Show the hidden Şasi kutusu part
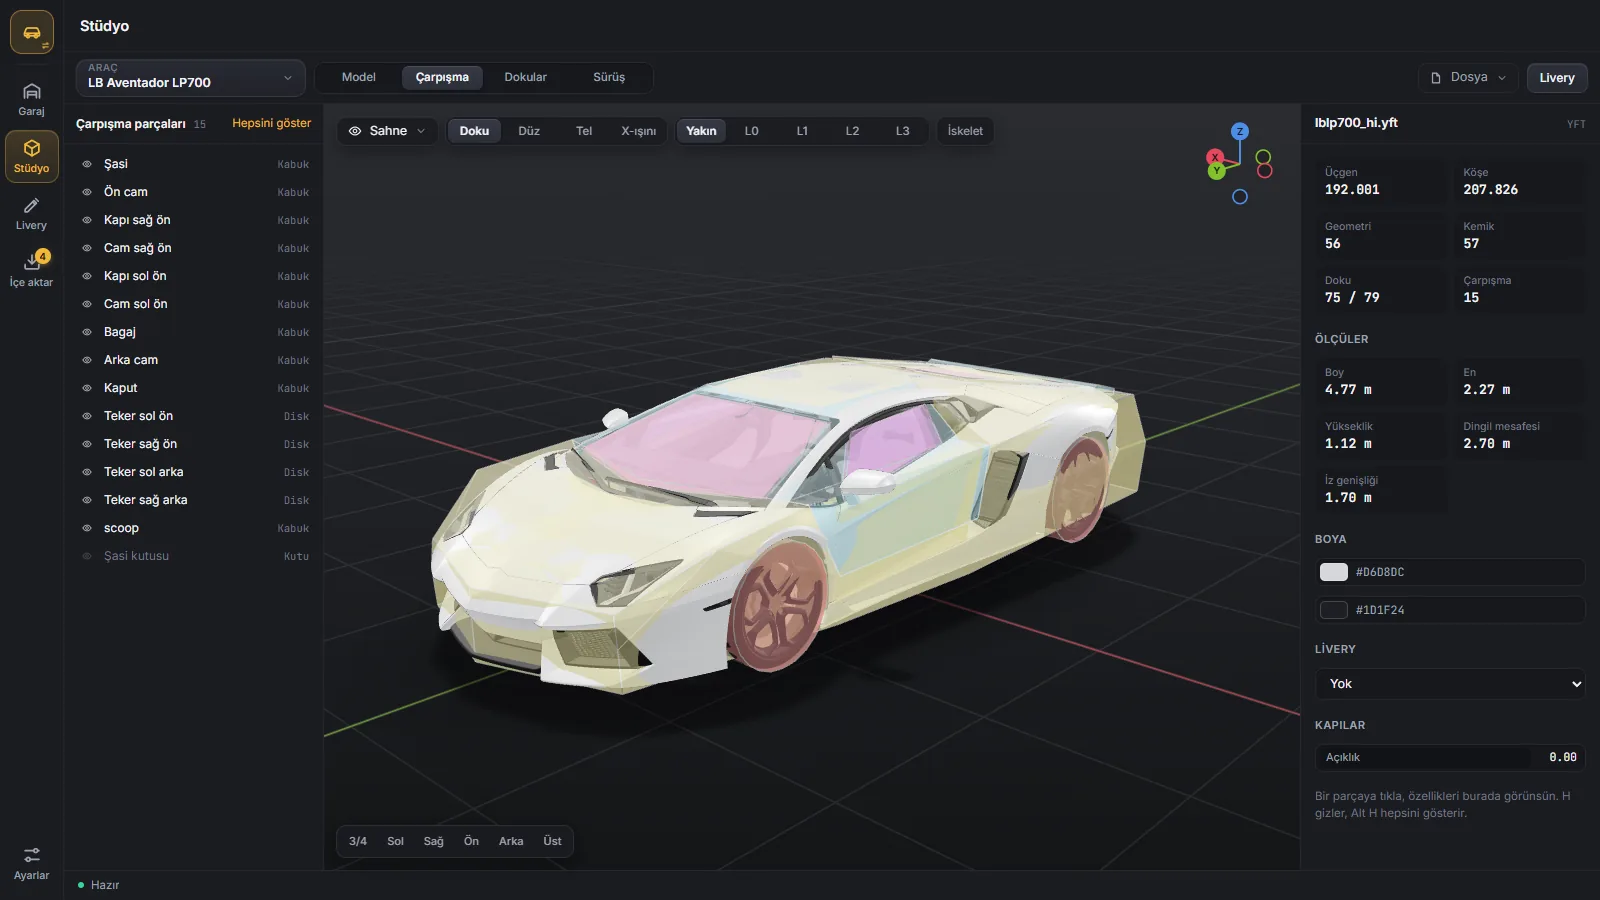This screenshot has width=1600, height=900. point(87,556)
